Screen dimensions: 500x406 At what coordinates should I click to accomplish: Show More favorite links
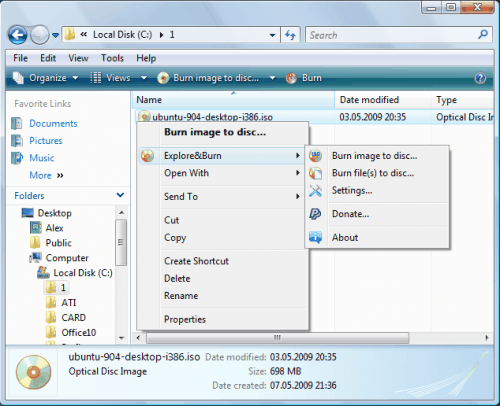click(46, 175)
